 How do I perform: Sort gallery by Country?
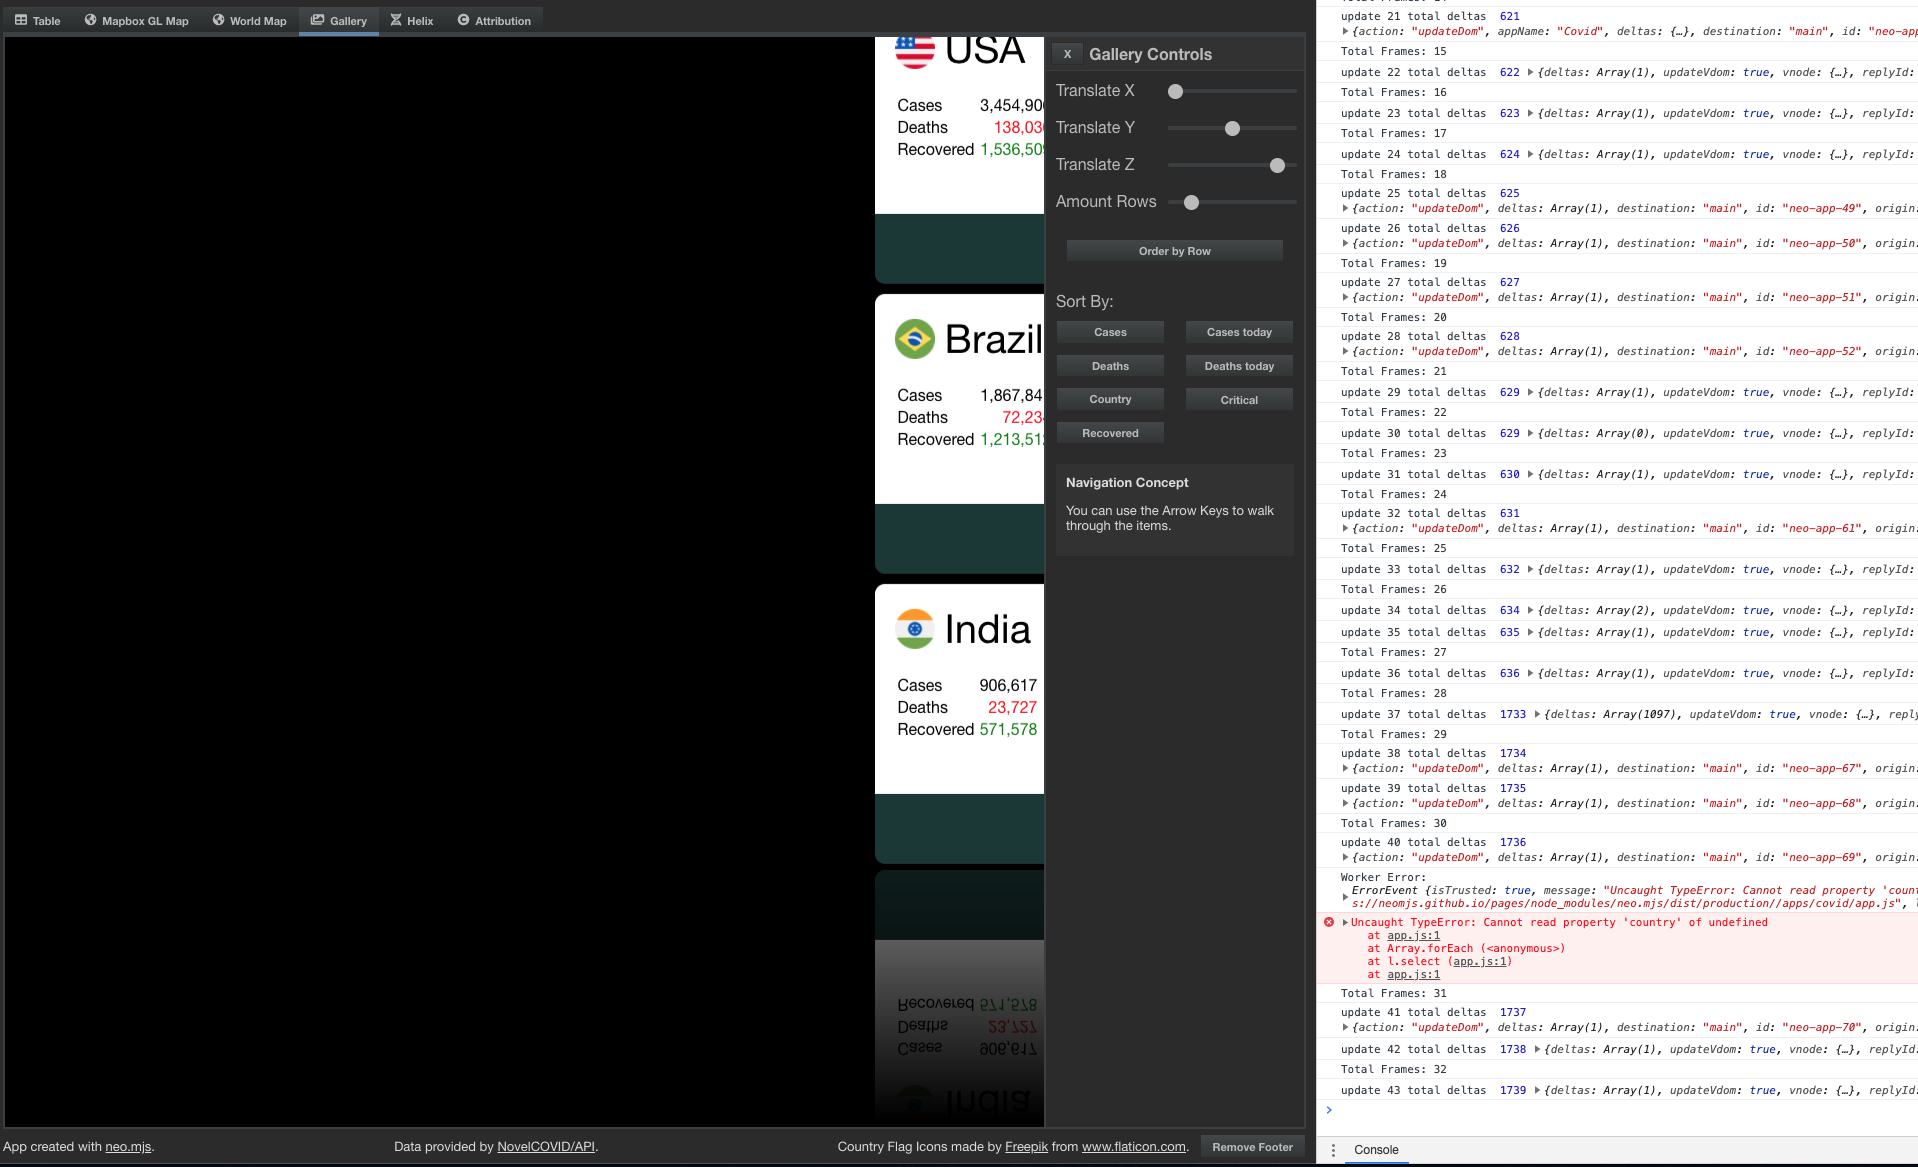click(x=1110, y=399)
